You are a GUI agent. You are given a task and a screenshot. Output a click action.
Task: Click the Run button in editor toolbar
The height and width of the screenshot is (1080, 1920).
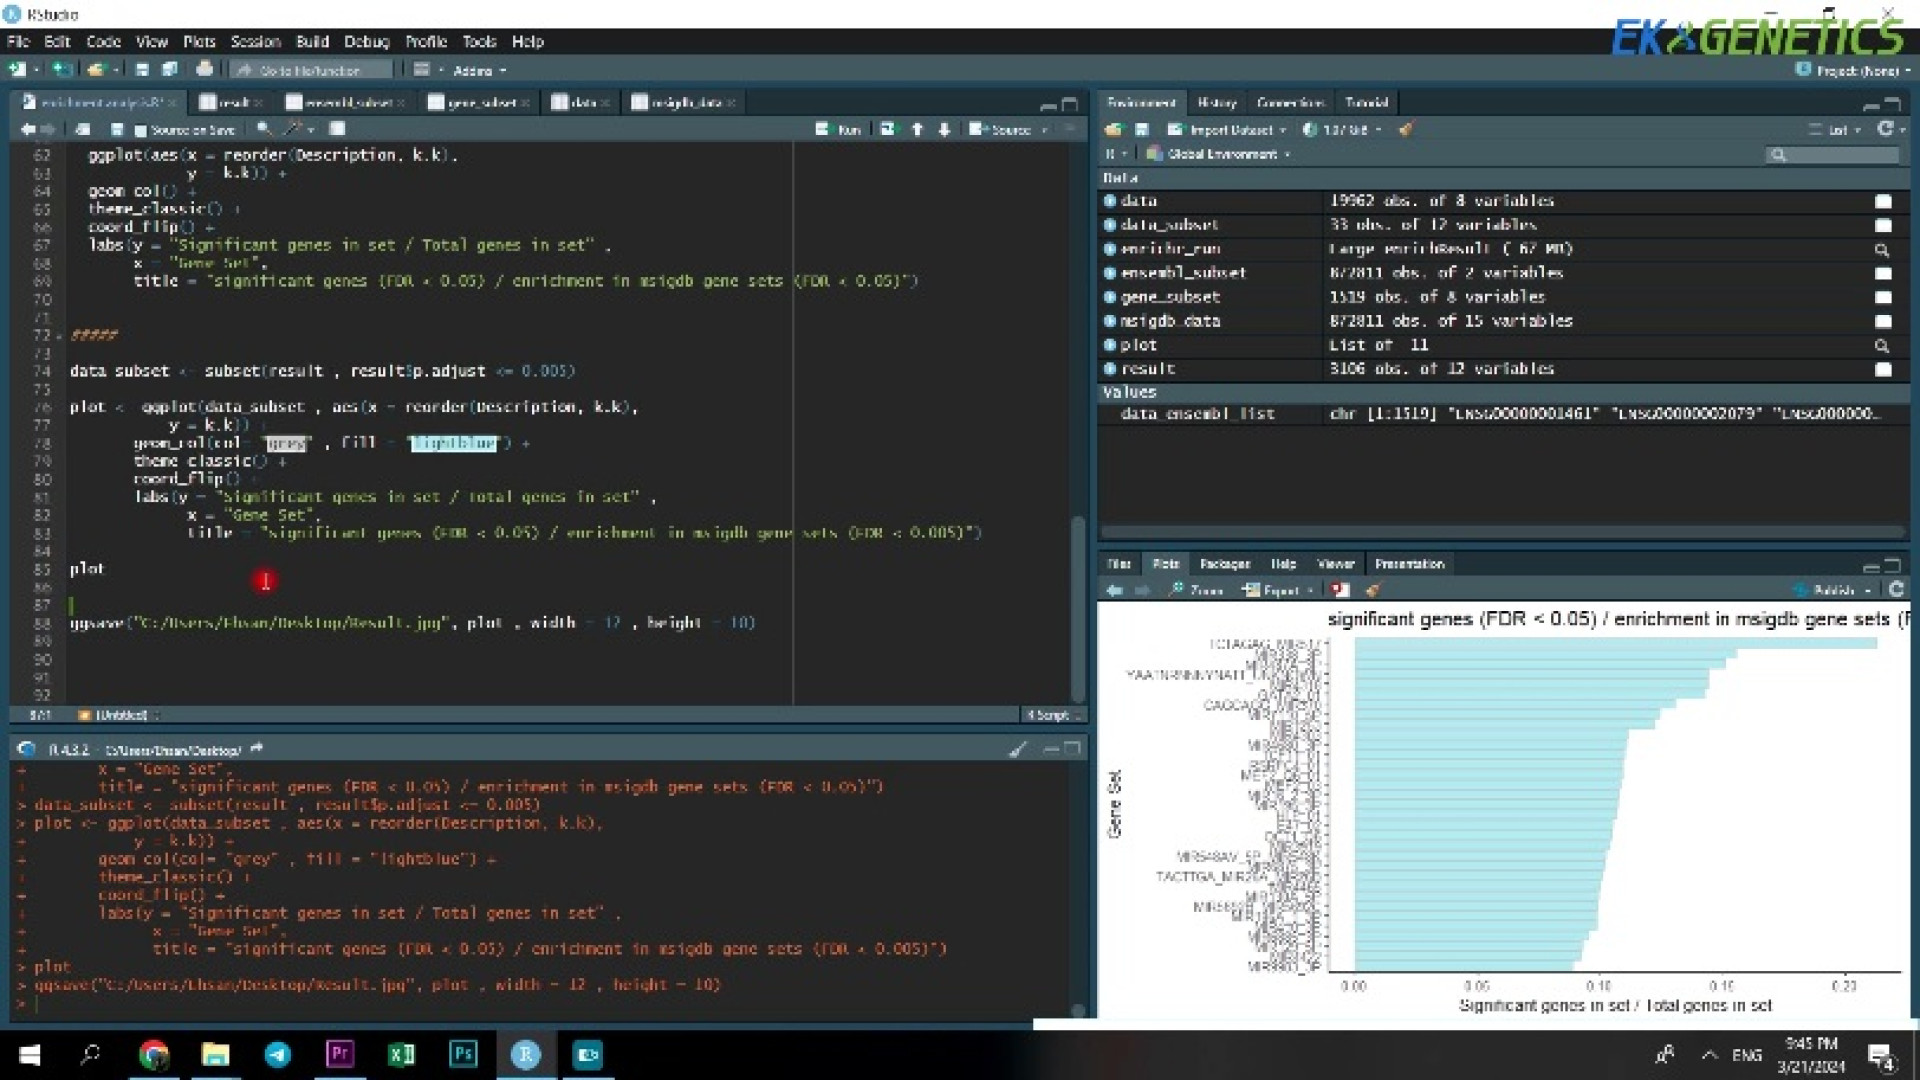pos(838,130)
